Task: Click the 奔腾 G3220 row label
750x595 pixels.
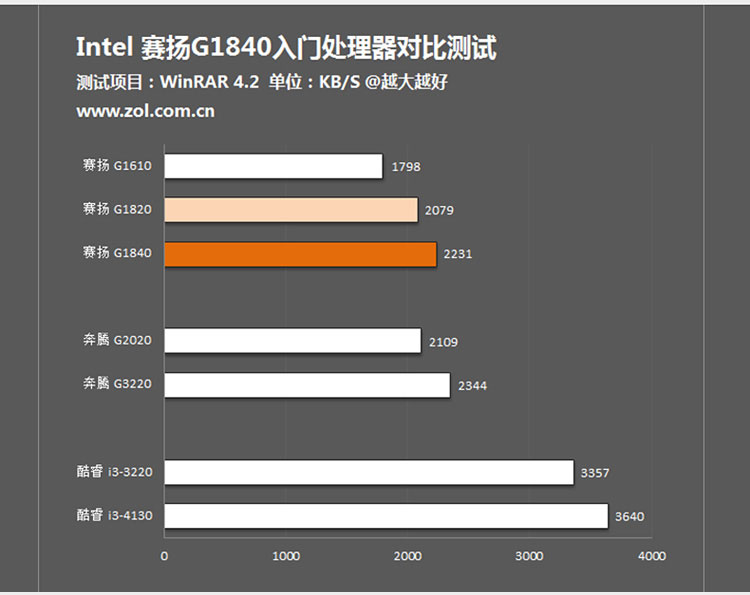Action: (117, 385)
